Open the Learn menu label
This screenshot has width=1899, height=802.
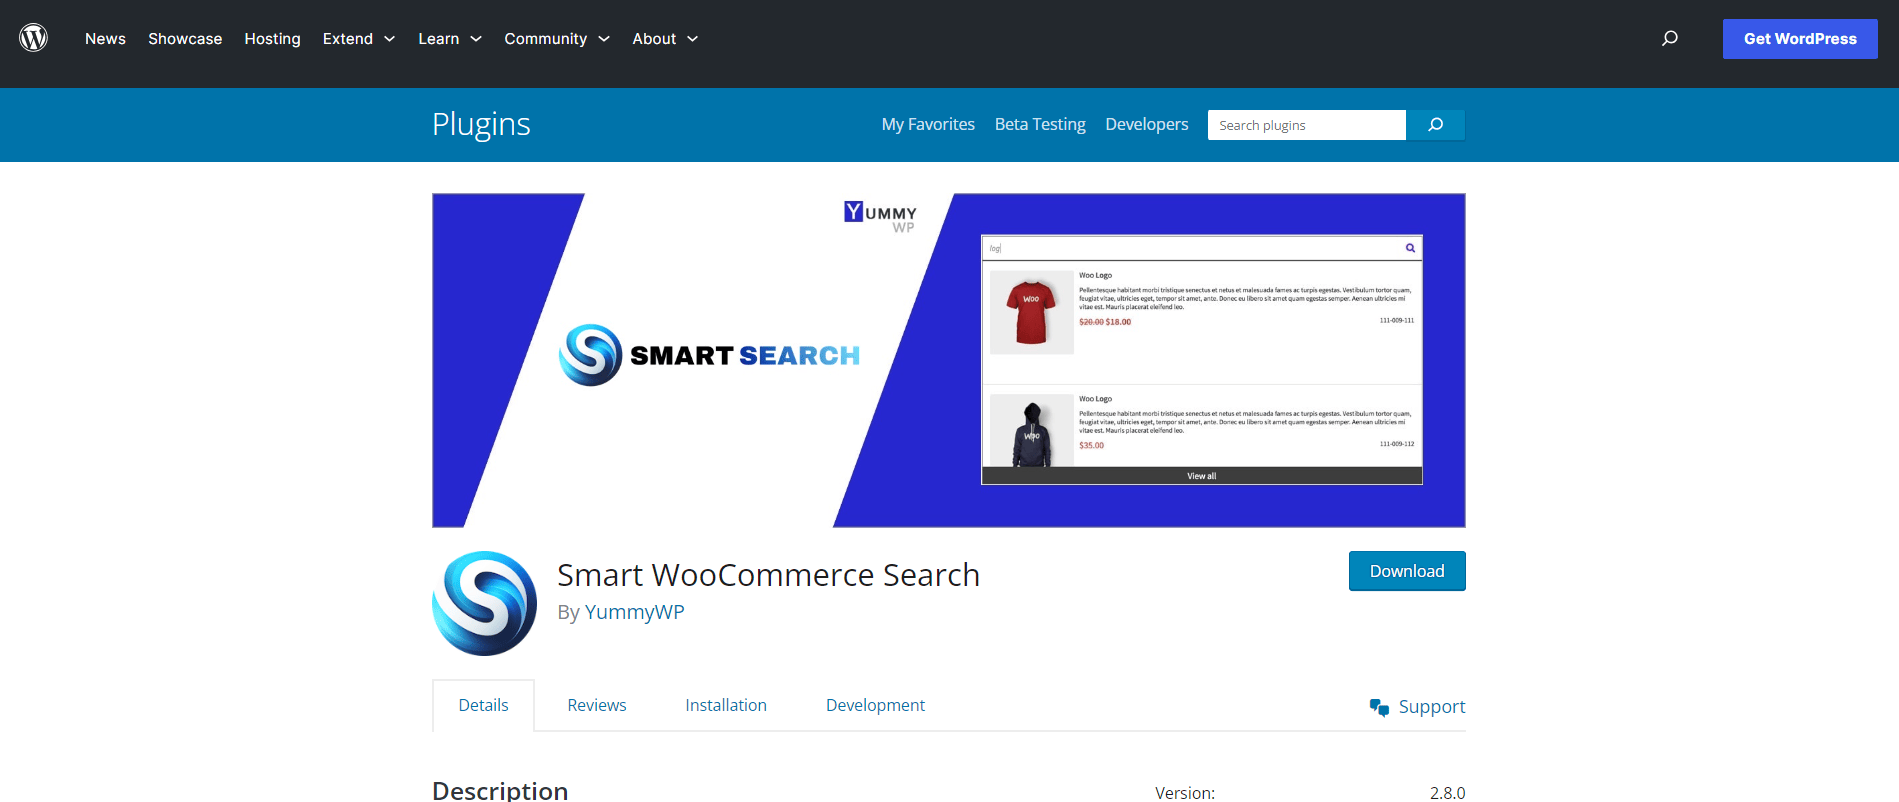pos(439,39)
